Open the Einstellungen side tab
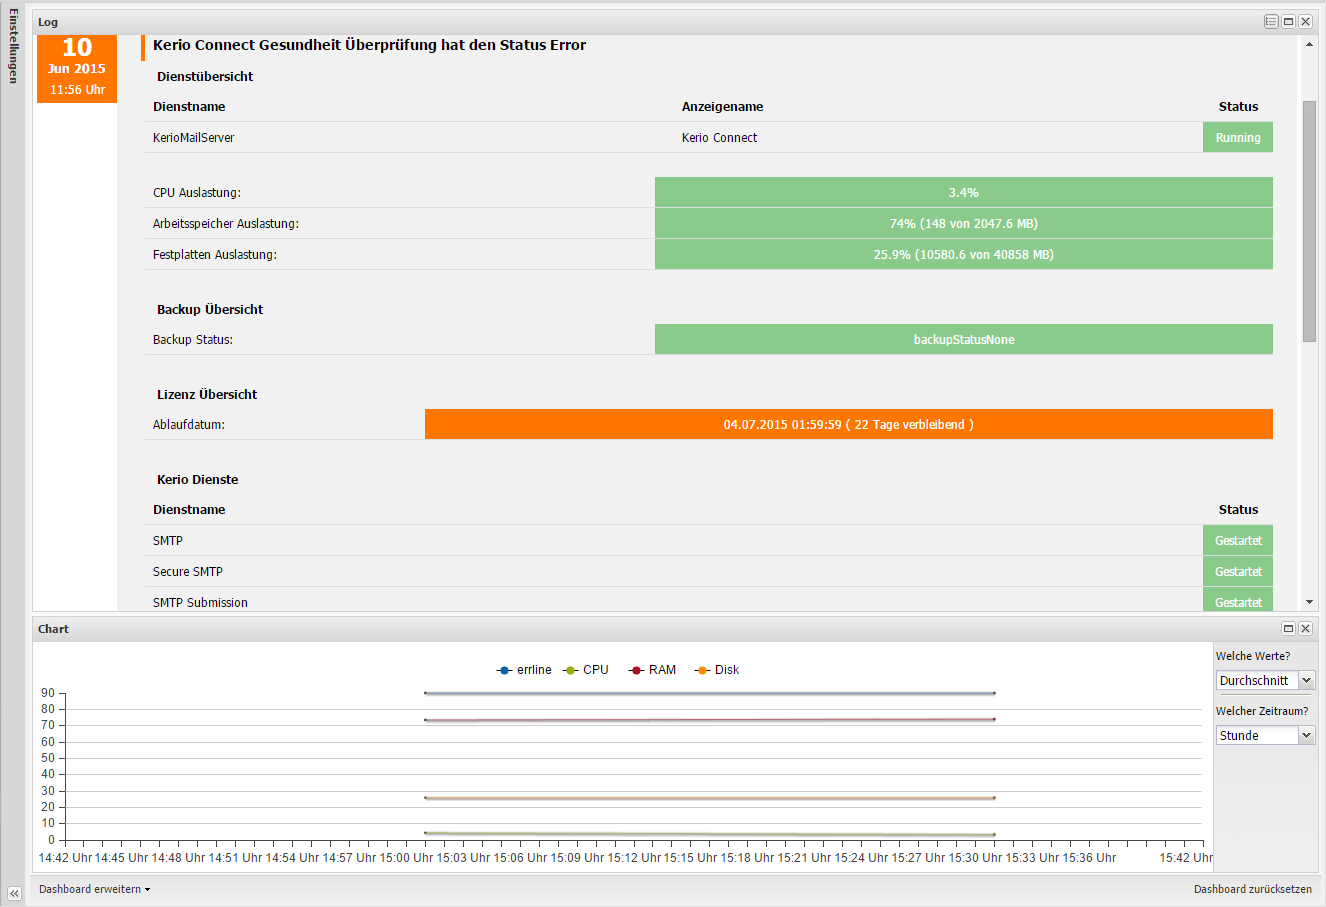 click(13, 47)
